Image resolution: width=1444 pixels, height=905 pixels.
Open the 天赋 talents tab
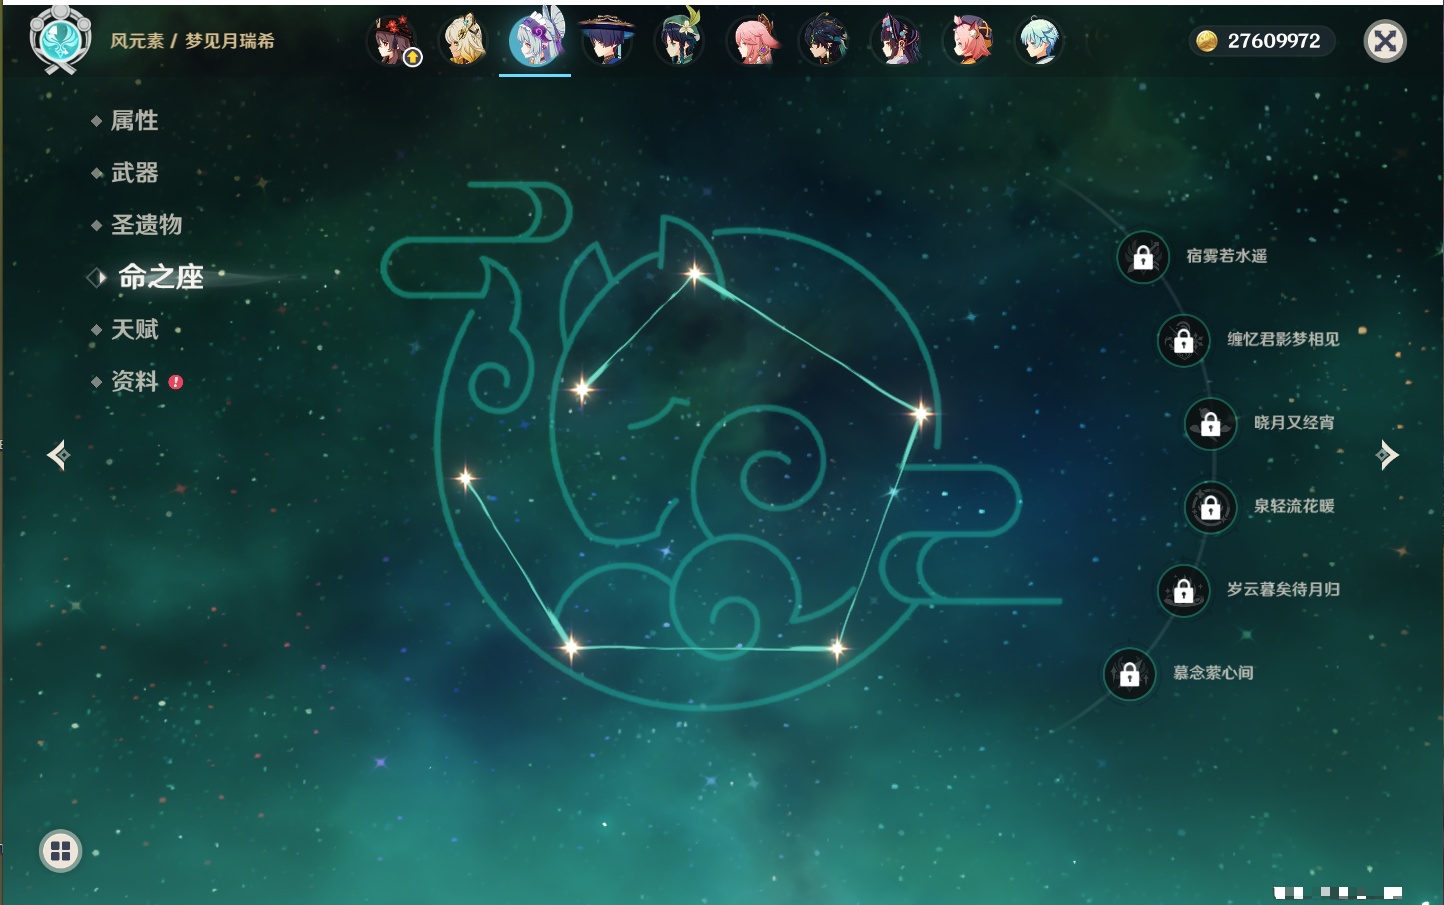134,329
